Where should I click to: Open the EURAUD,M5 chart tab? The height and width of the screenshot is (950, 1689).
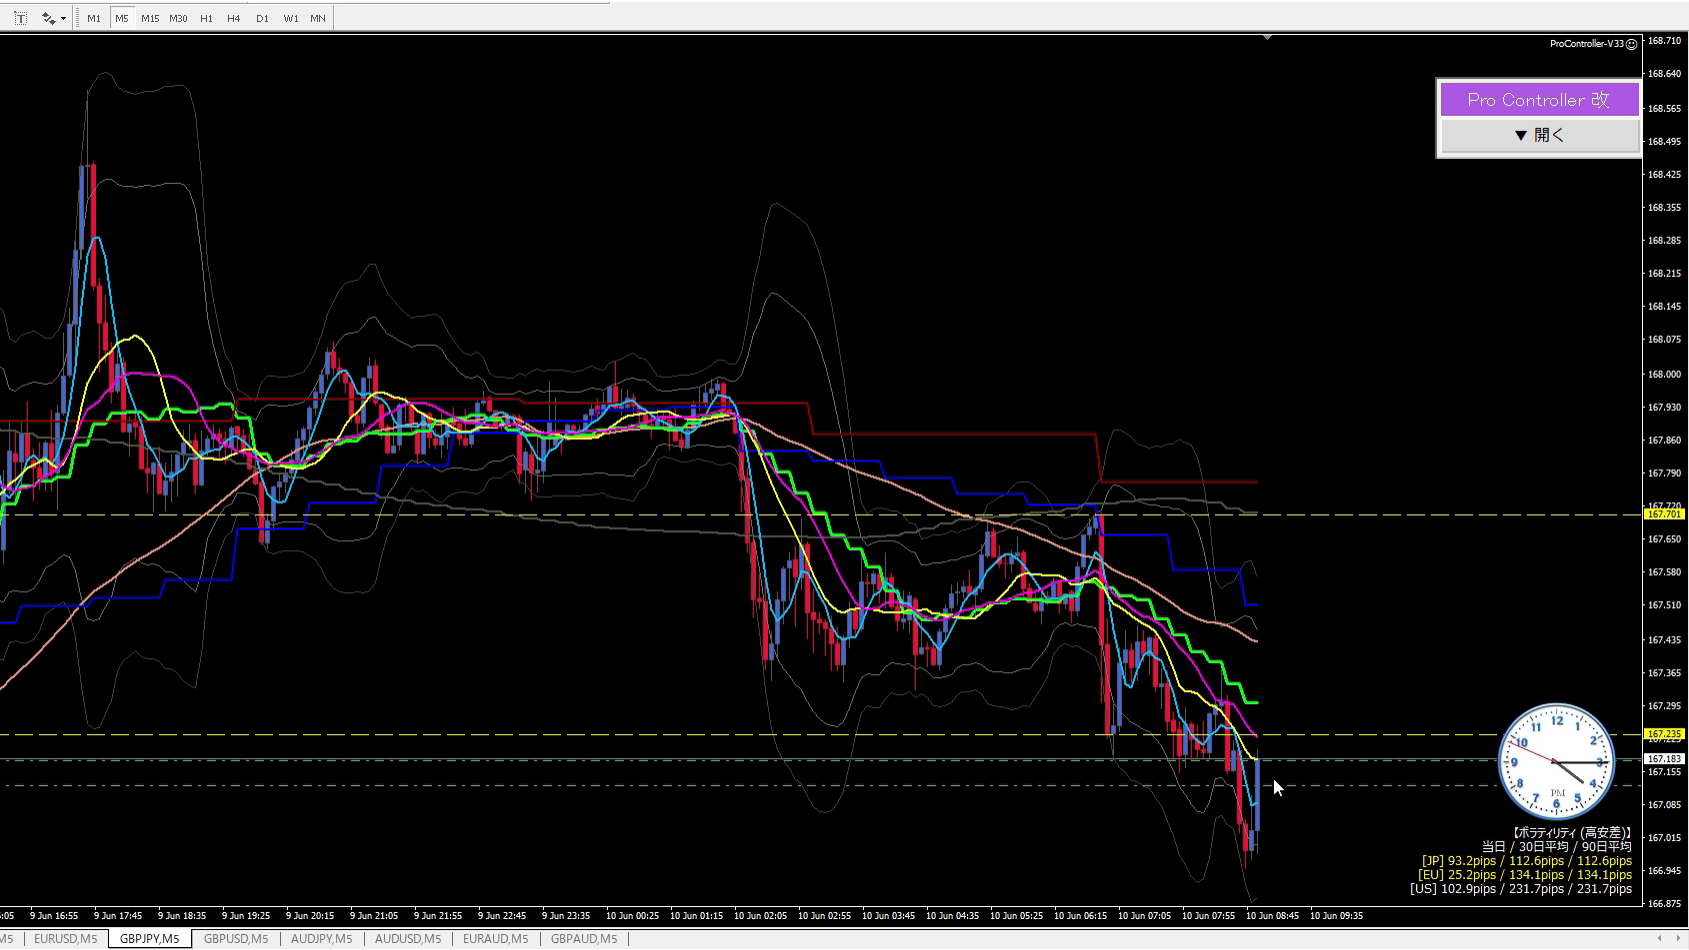495,939
